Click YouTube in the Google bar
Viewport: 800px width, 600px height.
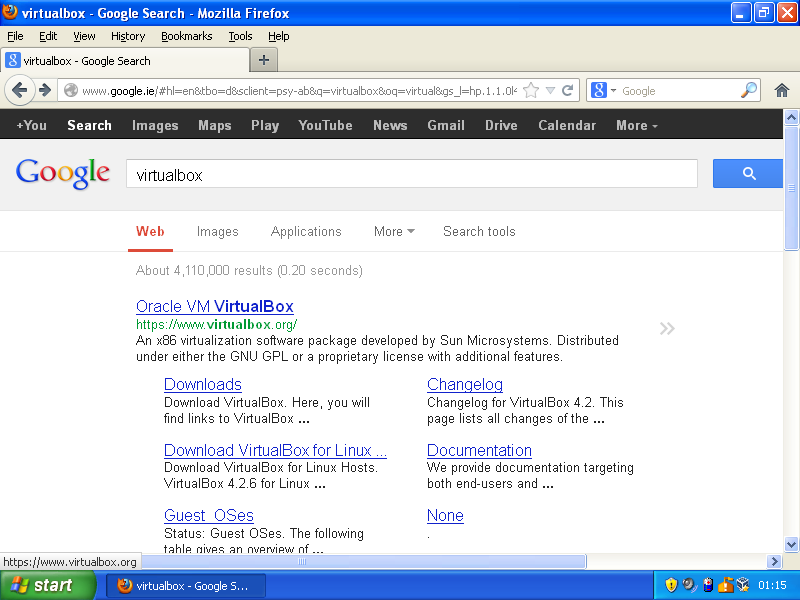coord(326,126)
